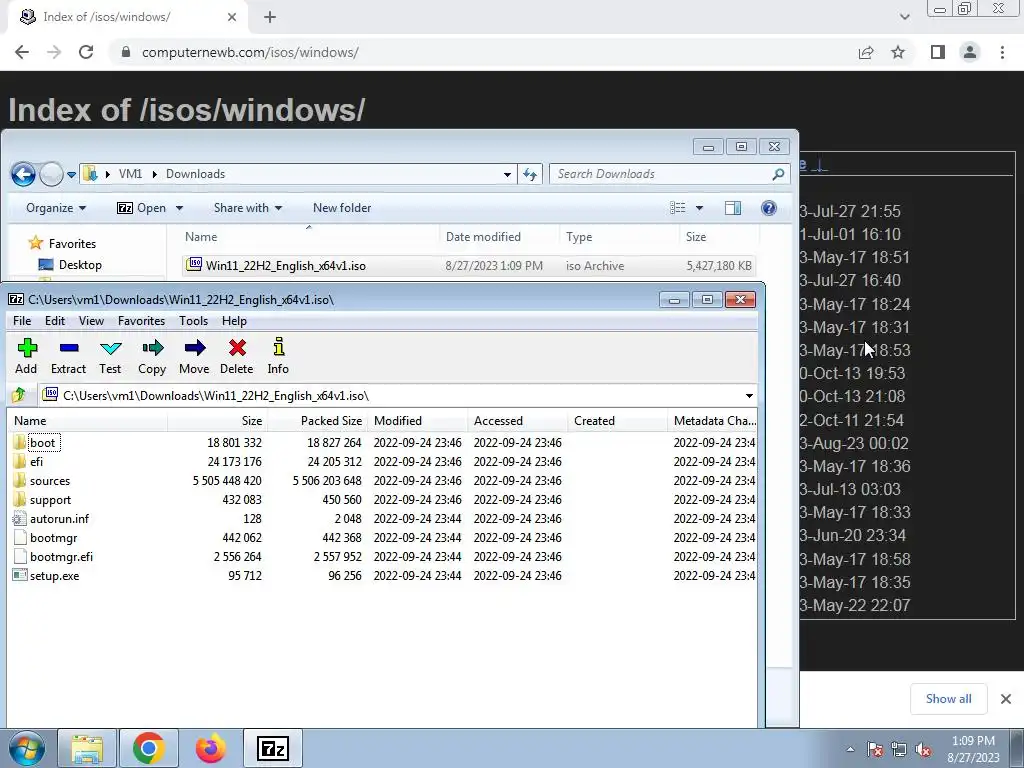The width and height of the screenshot is (1024, 768).
Task: Click the 7-Zip taskbar button
Action: [273, 748]
